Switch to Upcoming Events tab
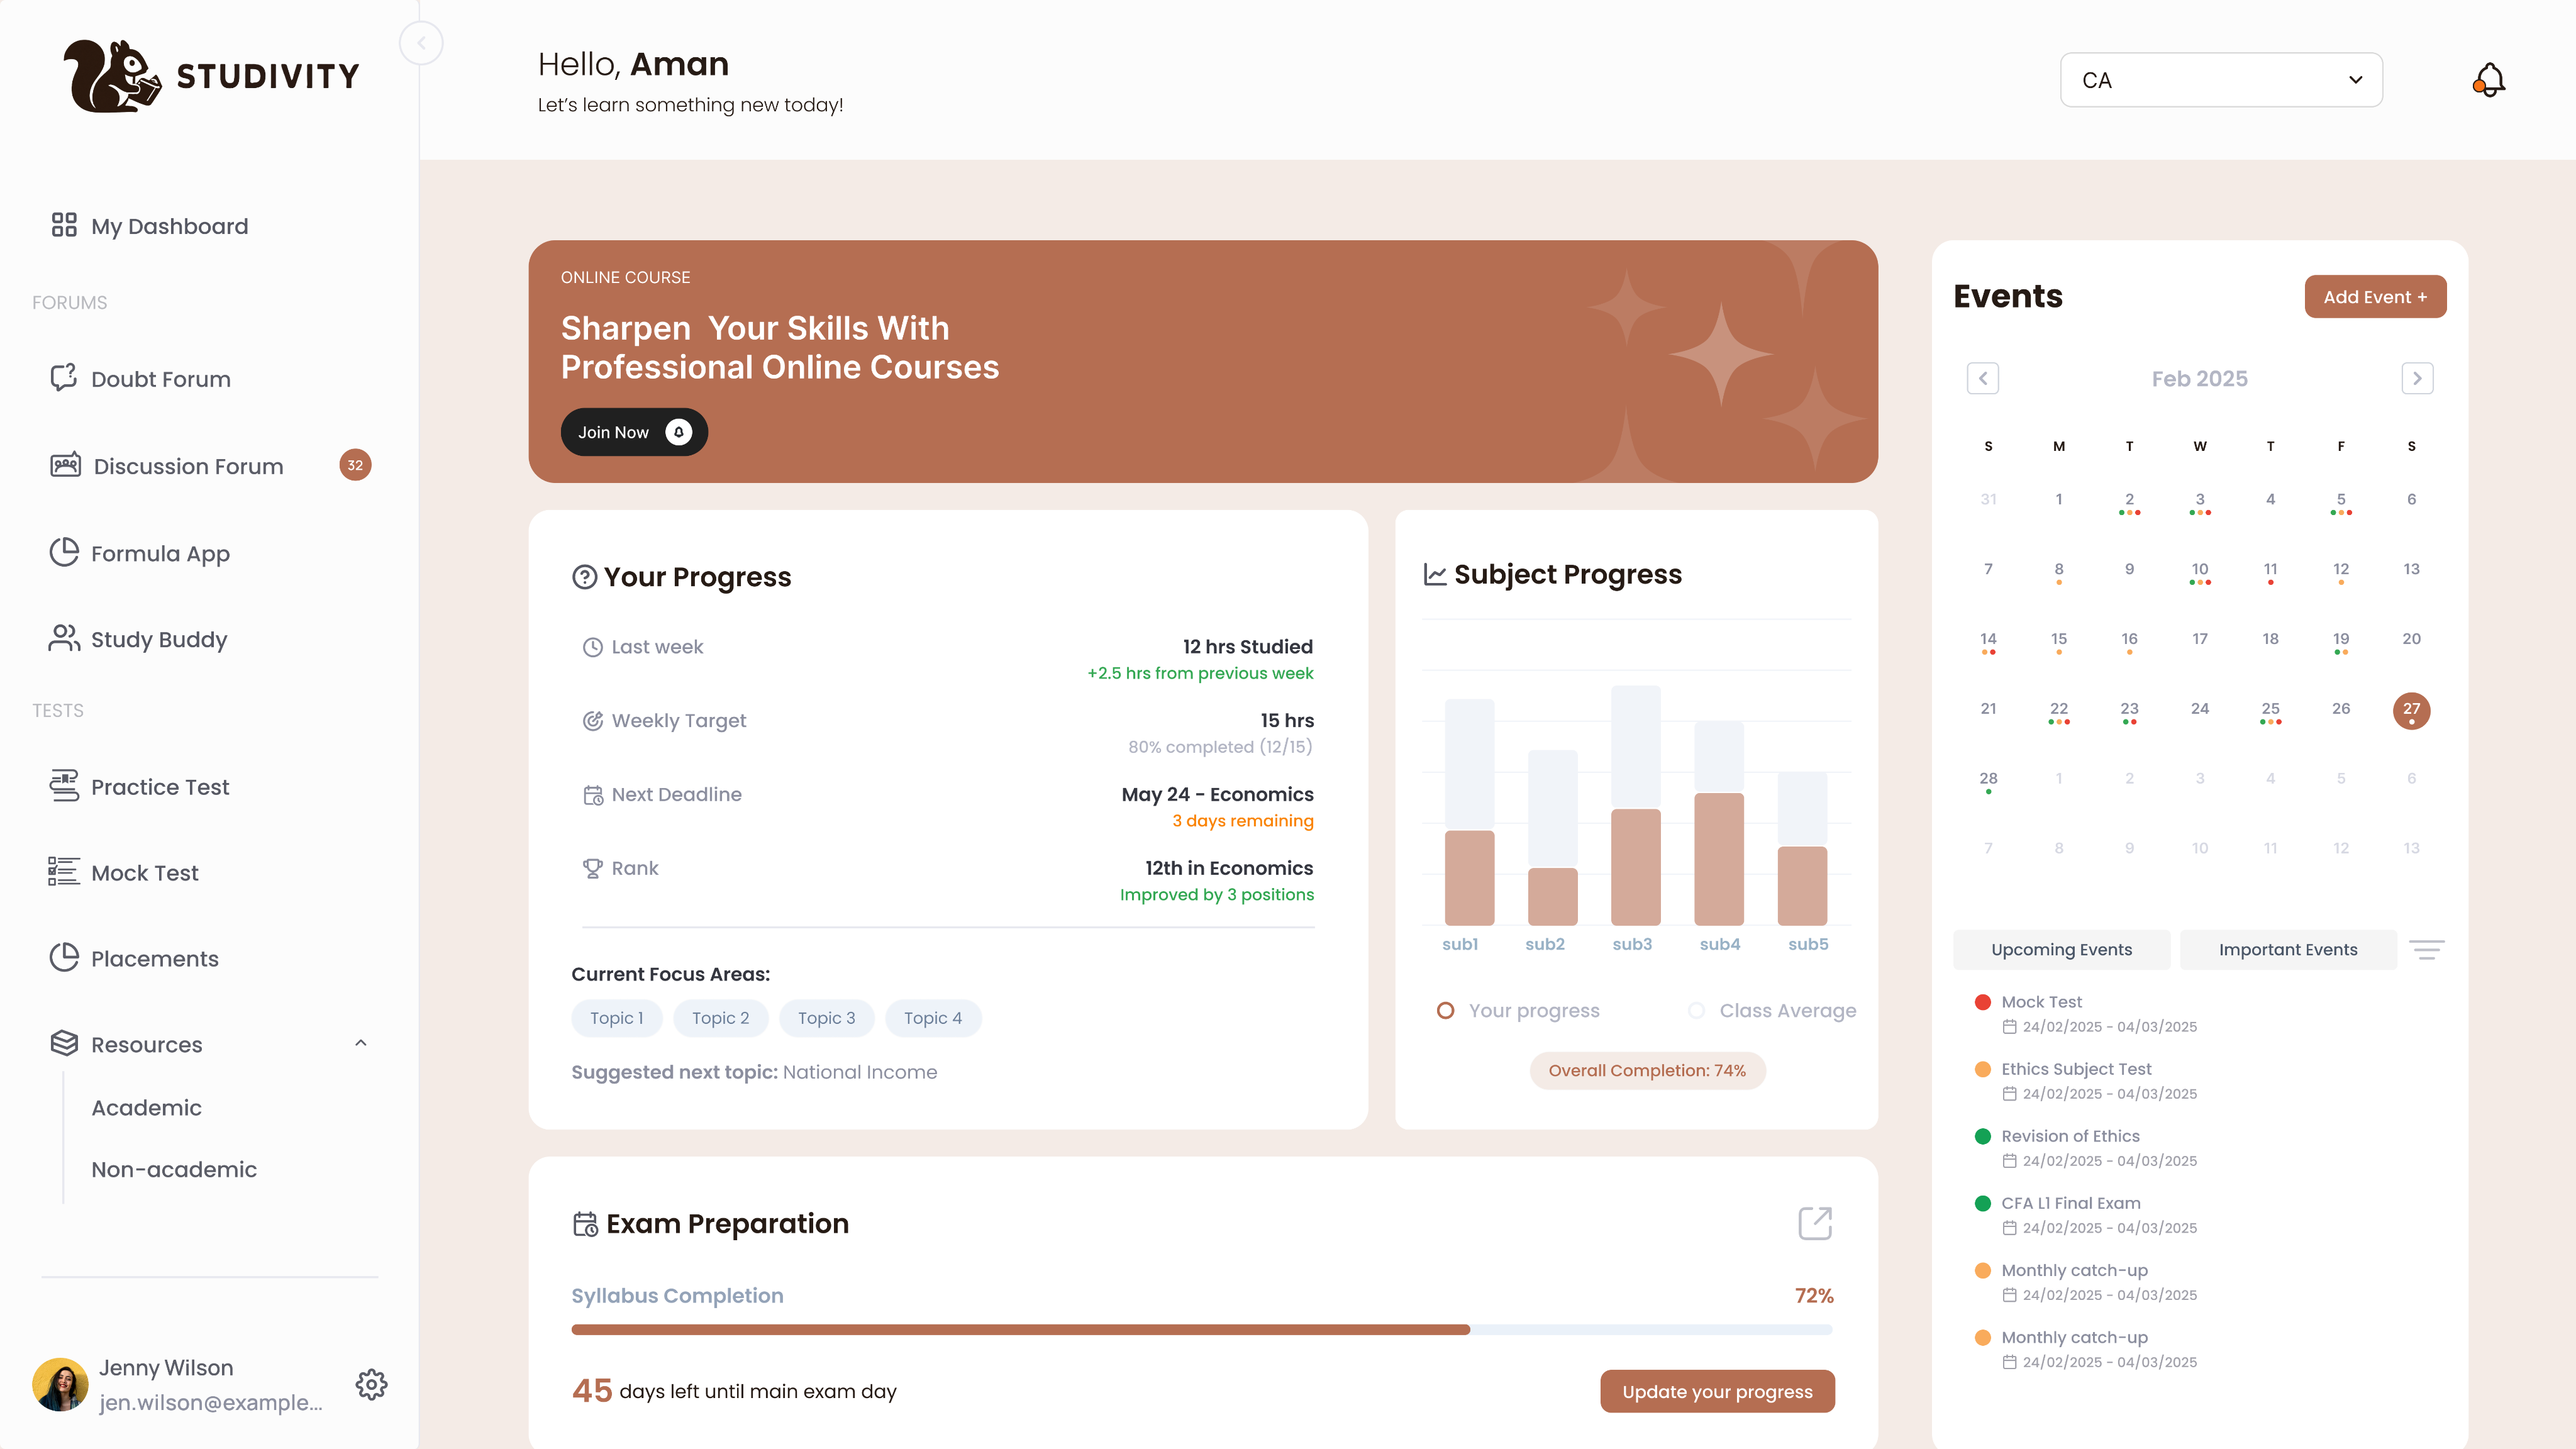The width and height of the screenshot is (2576, 1449). click(x=2061, y=950)
